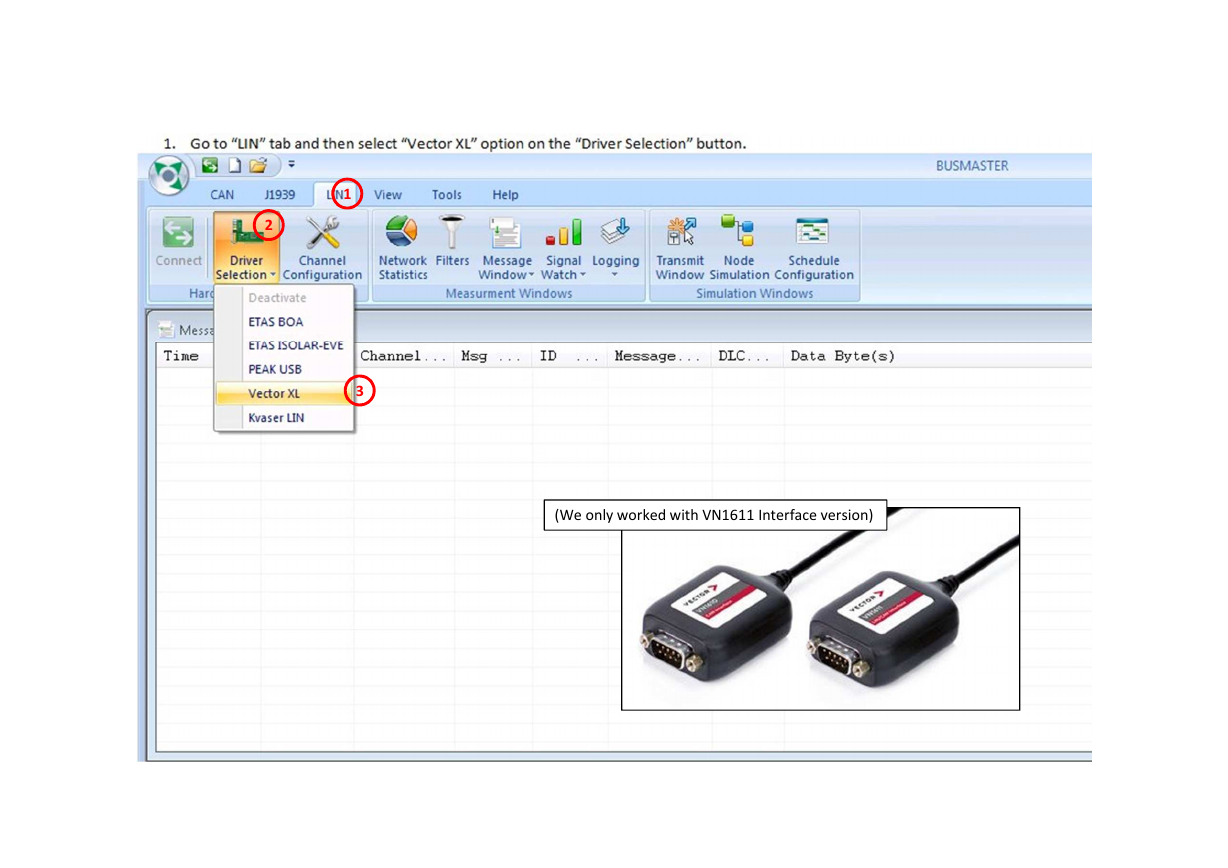Viewport: 1228px width, 868px height.
Task: Click the Message Window icon
Action: pos(505,232)
